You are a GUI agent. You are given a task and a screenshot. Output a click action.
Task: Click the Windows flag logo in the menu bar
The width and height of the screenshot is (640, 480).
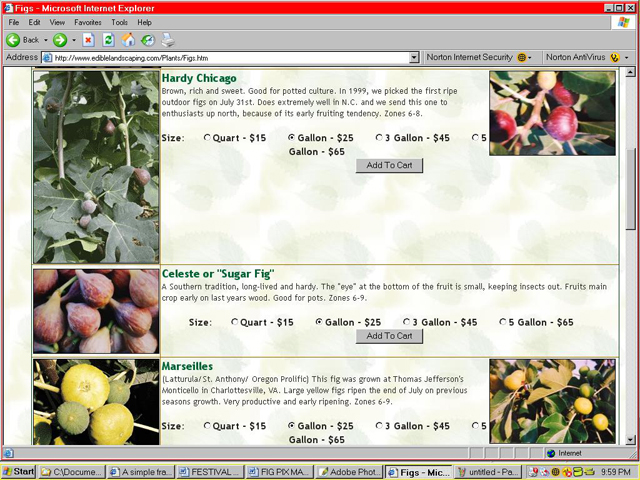pyautogui.click(x=623, y=22)
